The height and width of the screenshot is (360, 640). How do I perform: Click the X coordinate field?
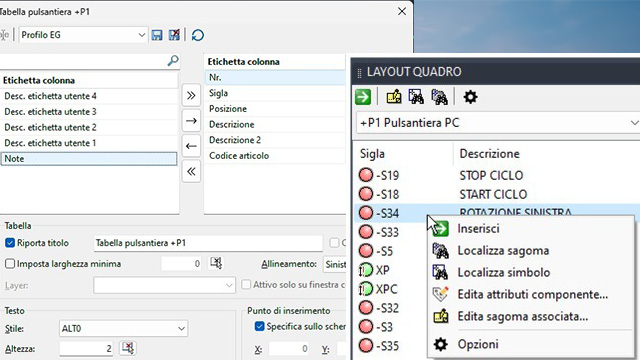[x=289, y=349]
